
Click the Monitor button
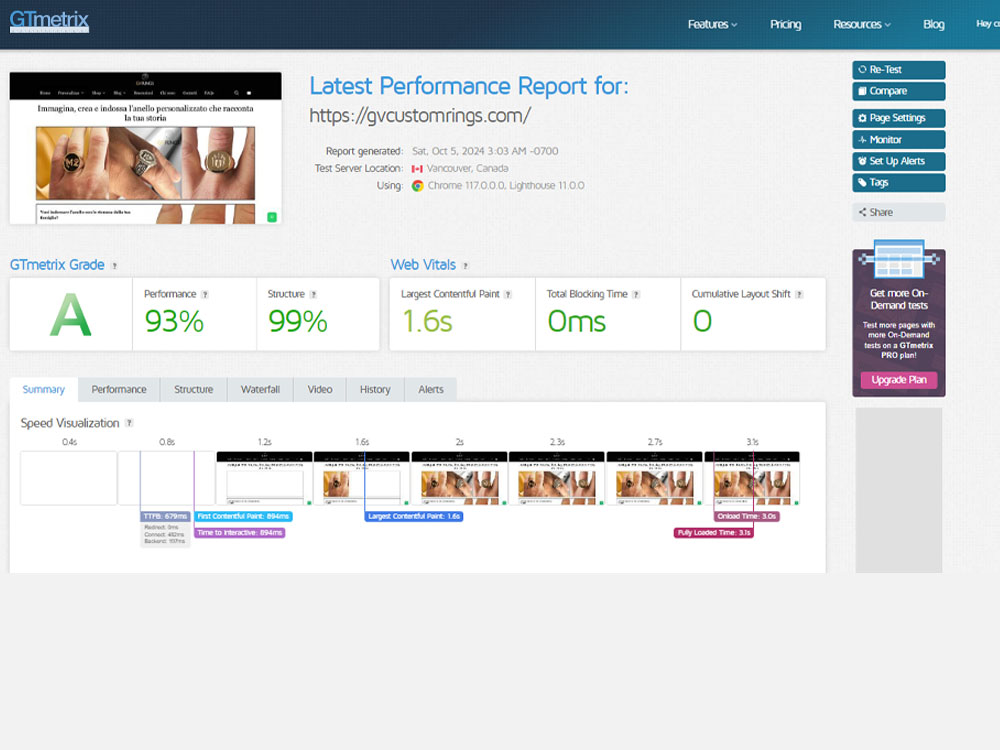(899, 140)
